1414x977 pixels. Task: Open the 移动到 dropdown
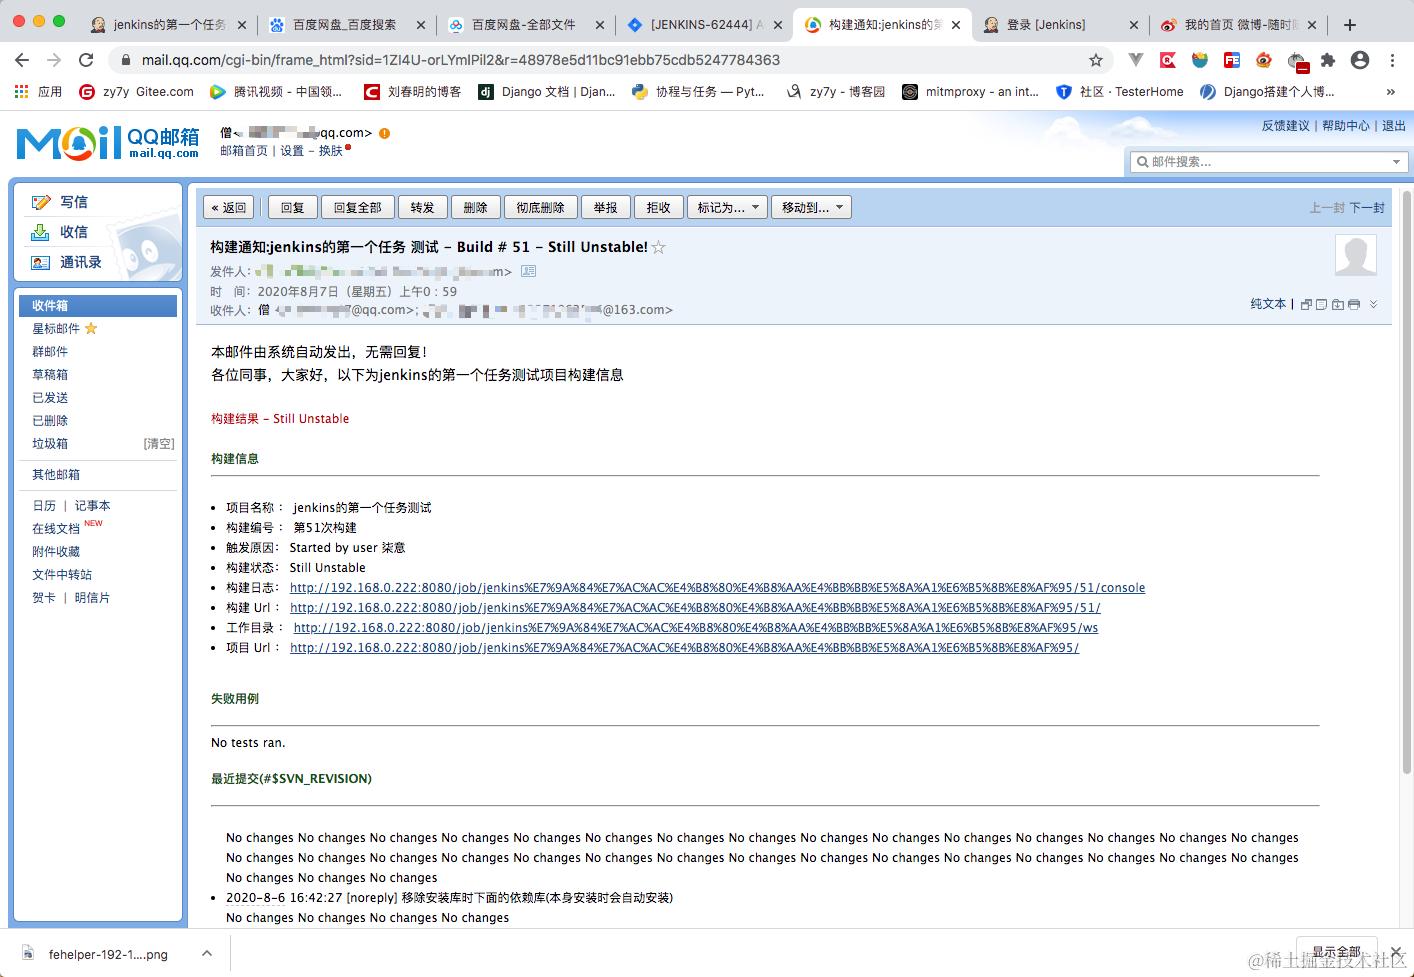point(811,207)
